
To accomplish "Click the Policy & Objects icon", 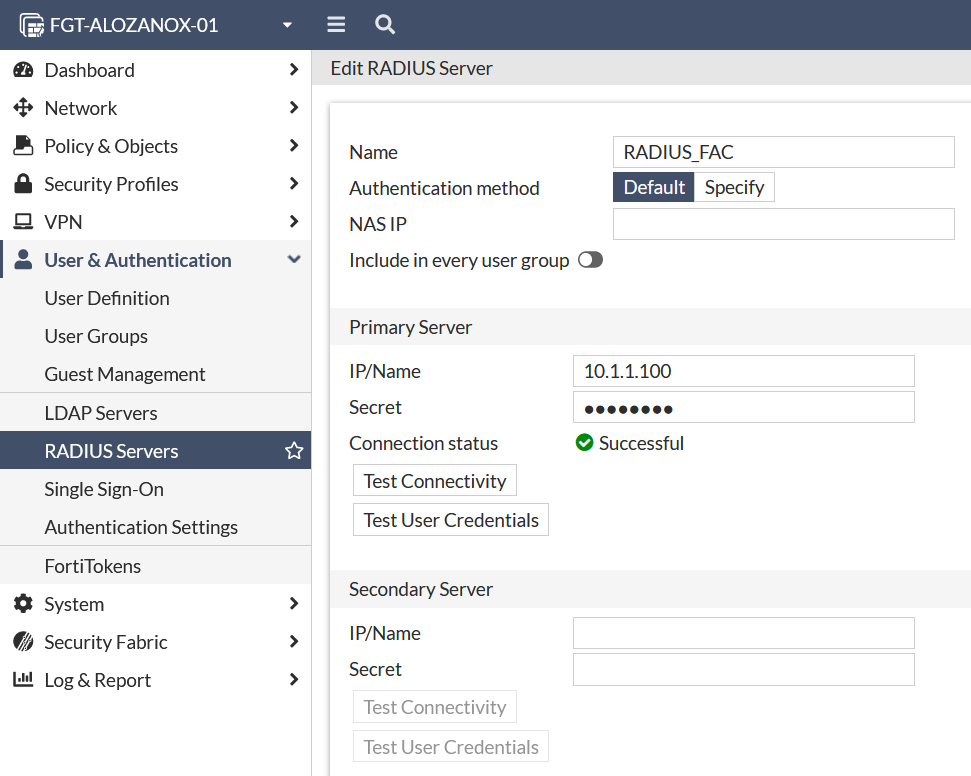I will 23,146.
